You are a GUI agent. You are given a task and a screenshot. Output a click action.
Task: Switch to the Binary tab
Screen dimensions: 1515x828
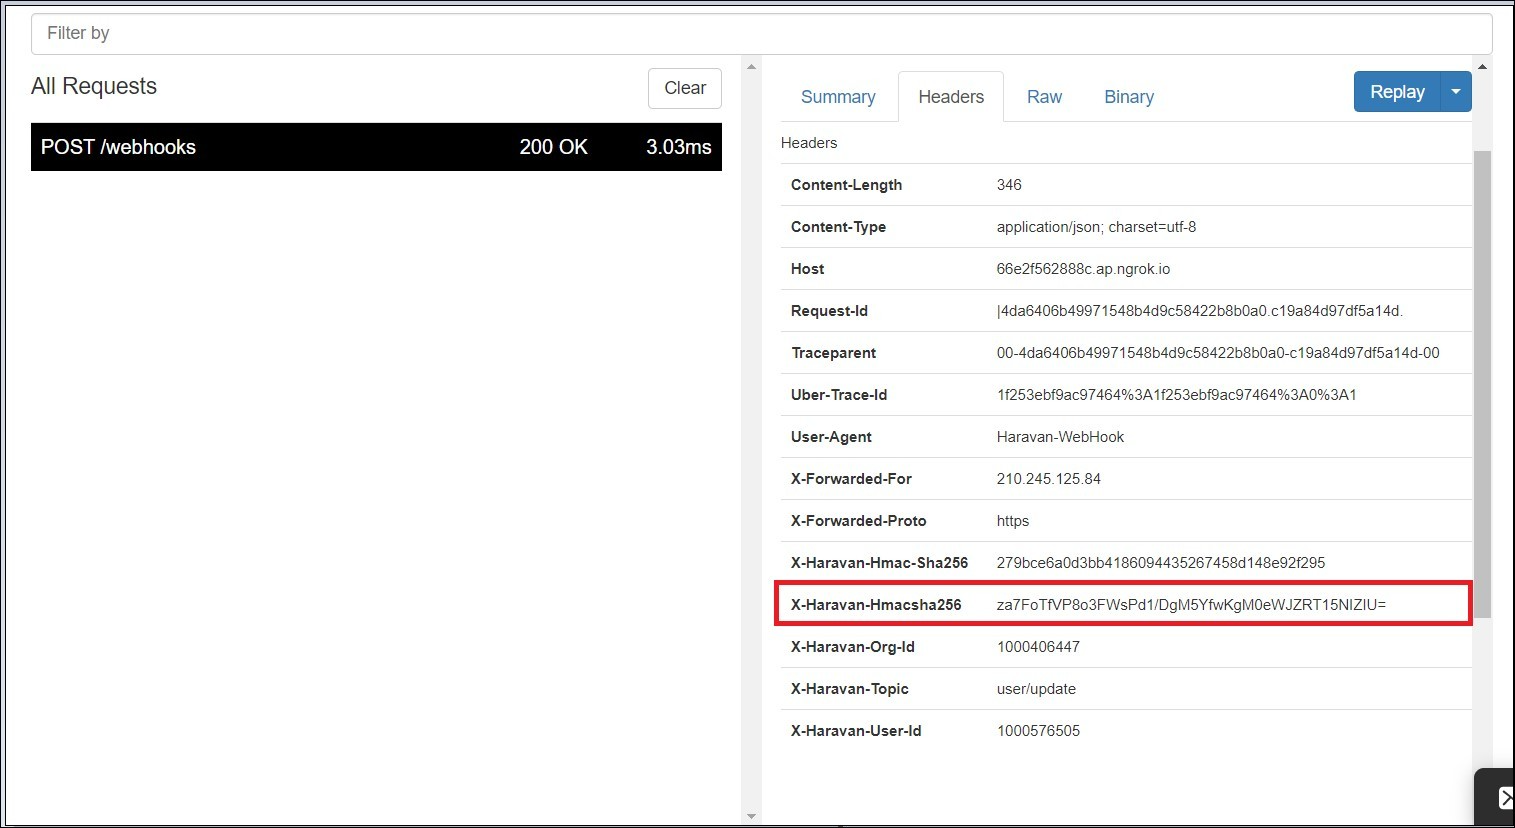[x=1128, y=96]
